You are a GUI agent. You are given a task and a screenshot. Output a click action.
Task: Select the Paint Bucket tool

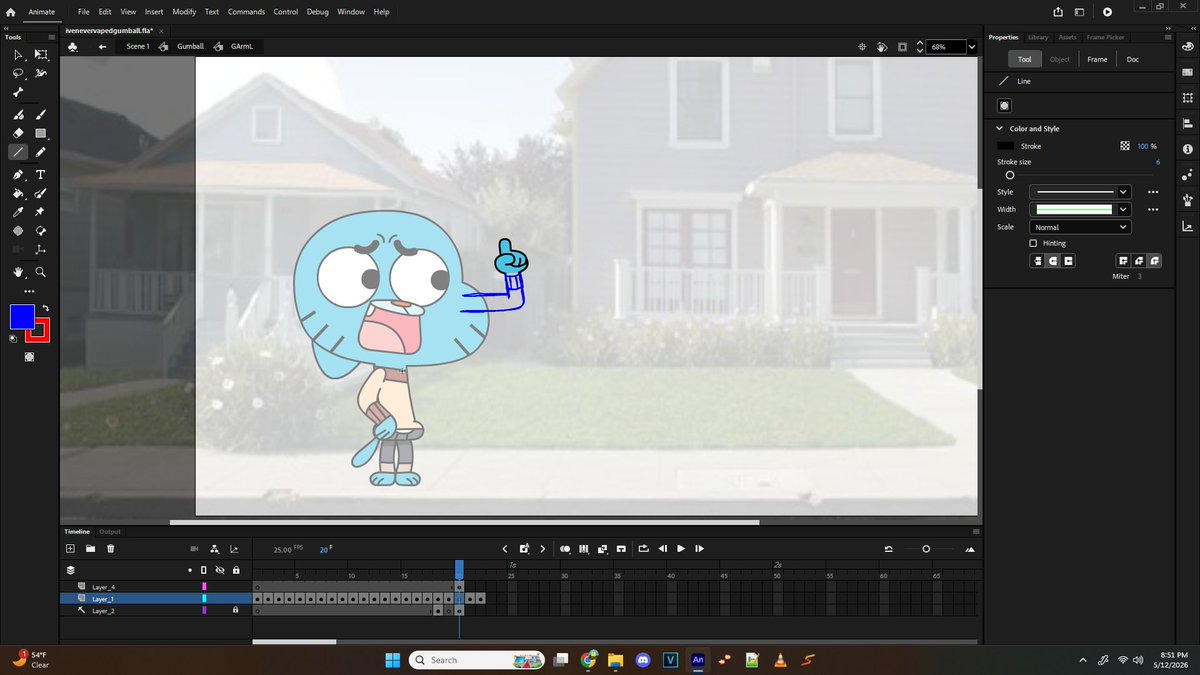click(18, 193)
